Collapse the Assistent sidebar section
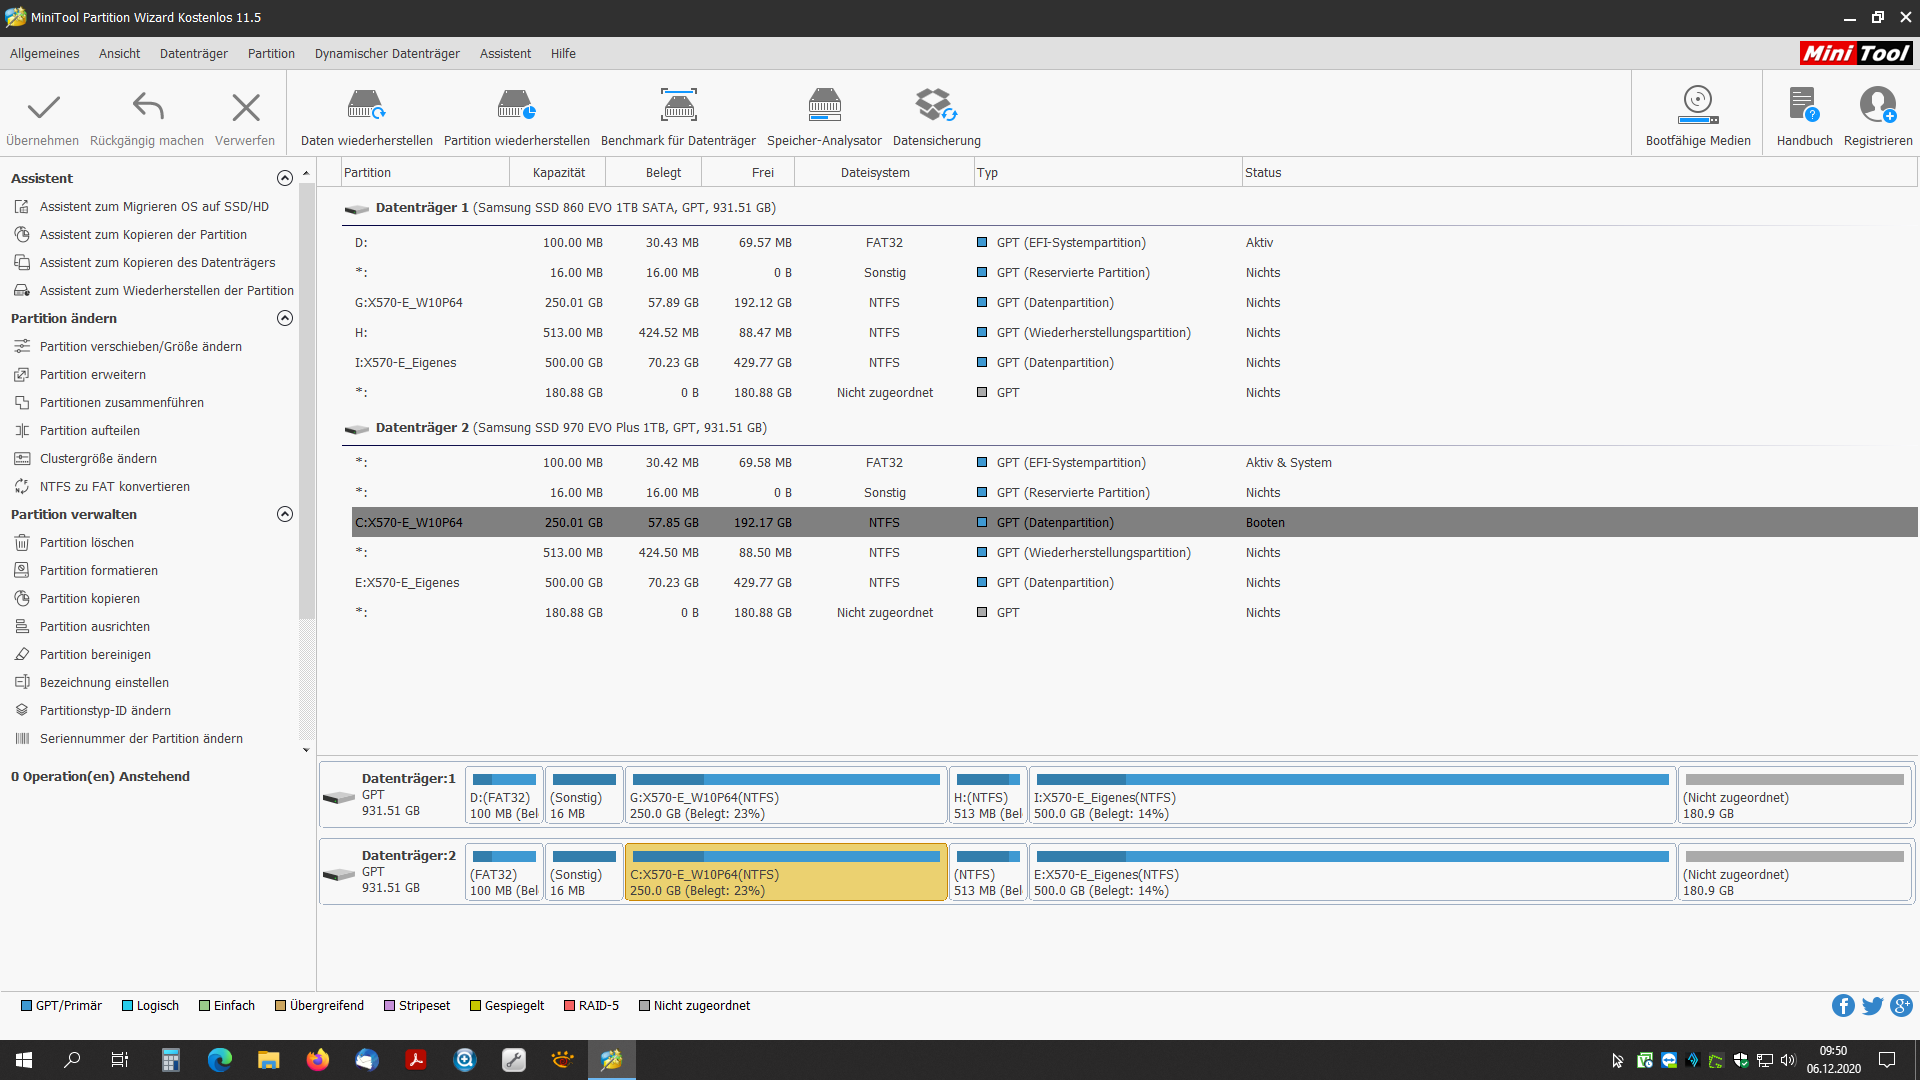The width and height of the screenshot is (1920, 1080). (285, 178)
